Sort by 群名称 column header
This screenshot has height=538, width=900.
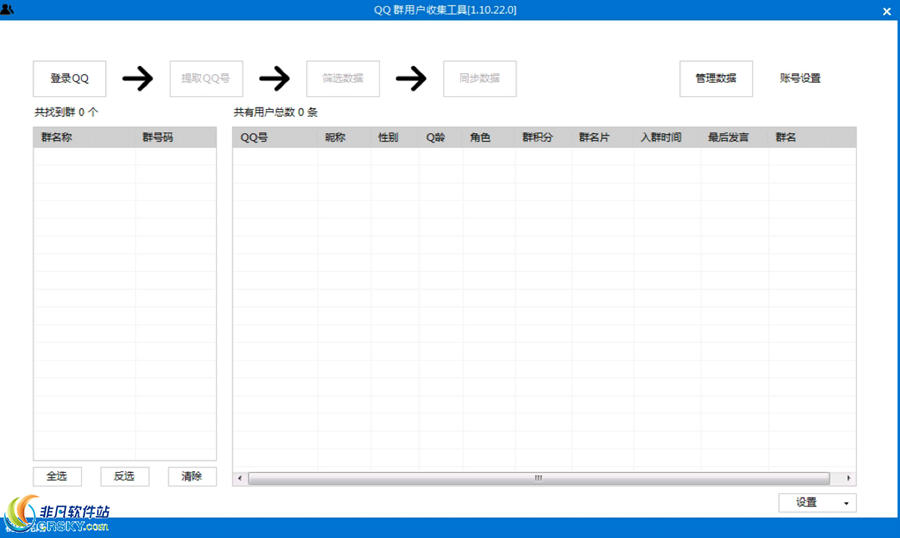tap(84, 138)
